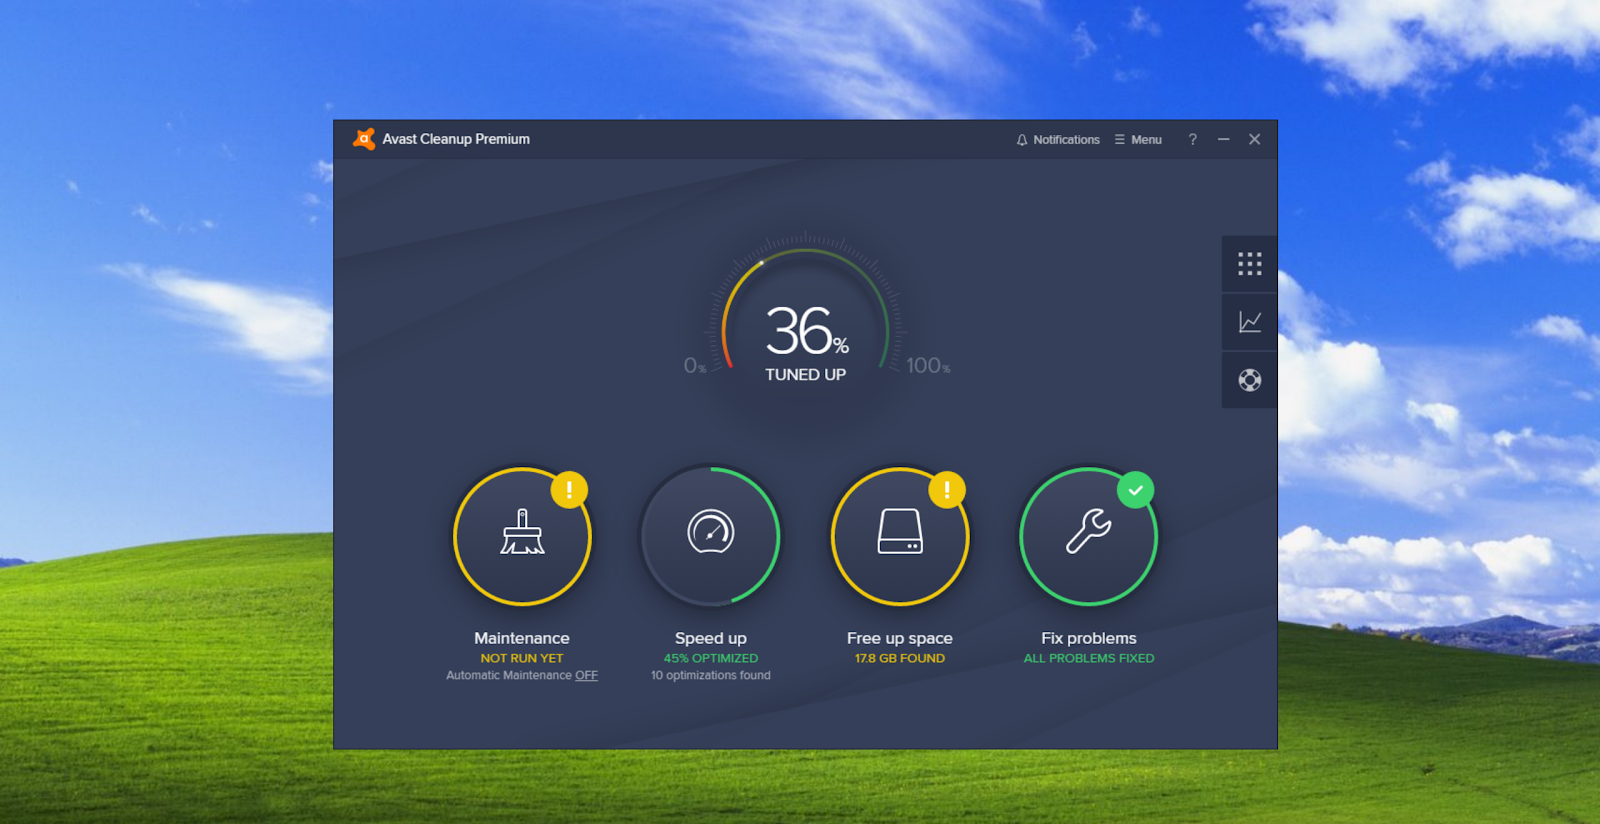This screenshot has width=1600, height=824.
Task: Click the Speed up label
Action: [x=711, y=638]
